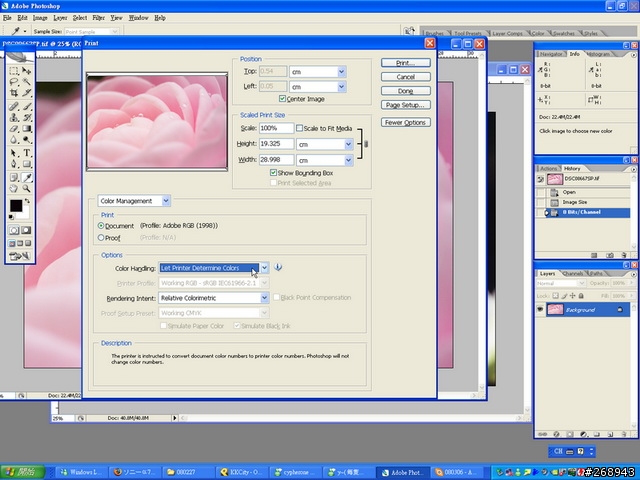
Task: Select the Document radio button
Action: (101, 225)
